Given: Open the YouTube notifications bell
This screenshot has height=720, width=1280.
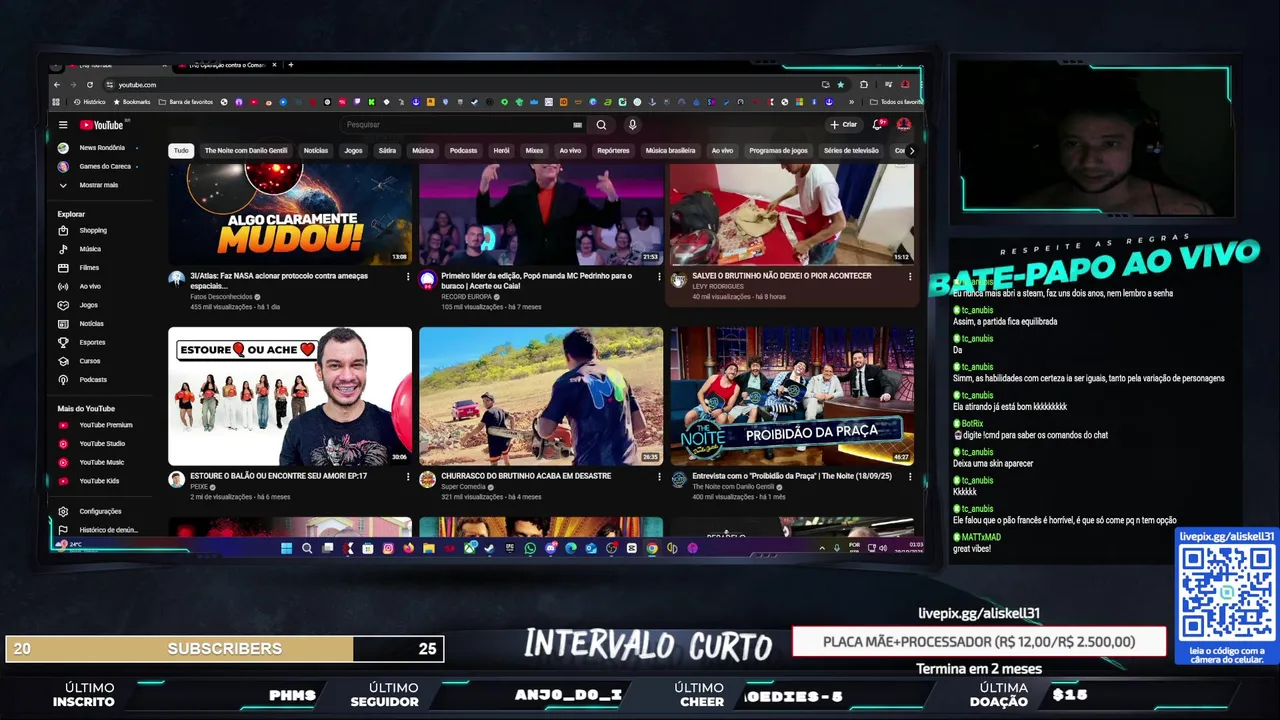Looking at the screenshot, I should tap(877, 125).
